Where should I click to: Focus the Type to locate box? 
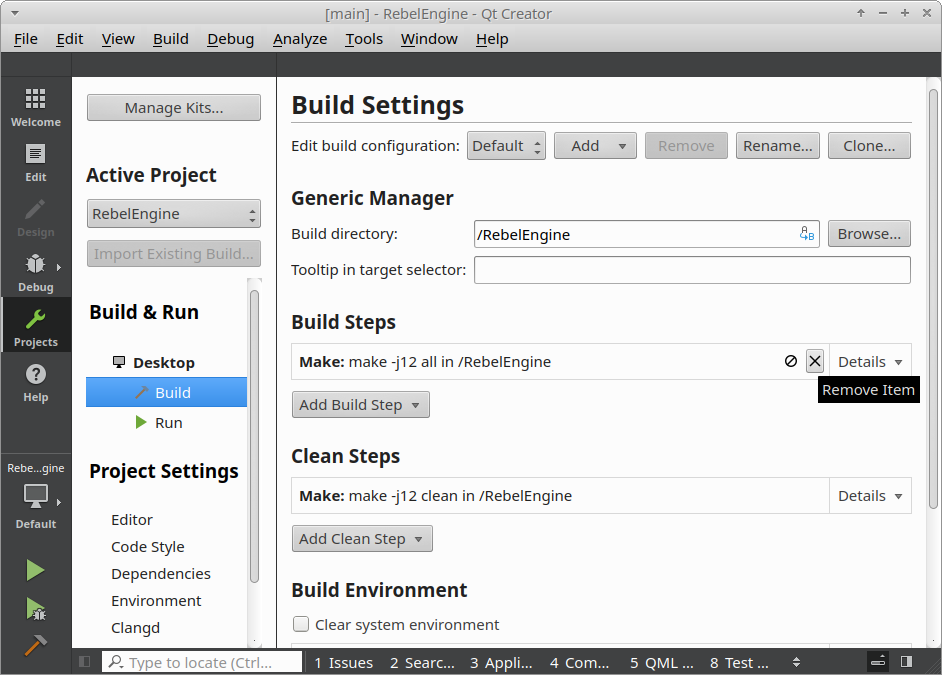(202, 662)
